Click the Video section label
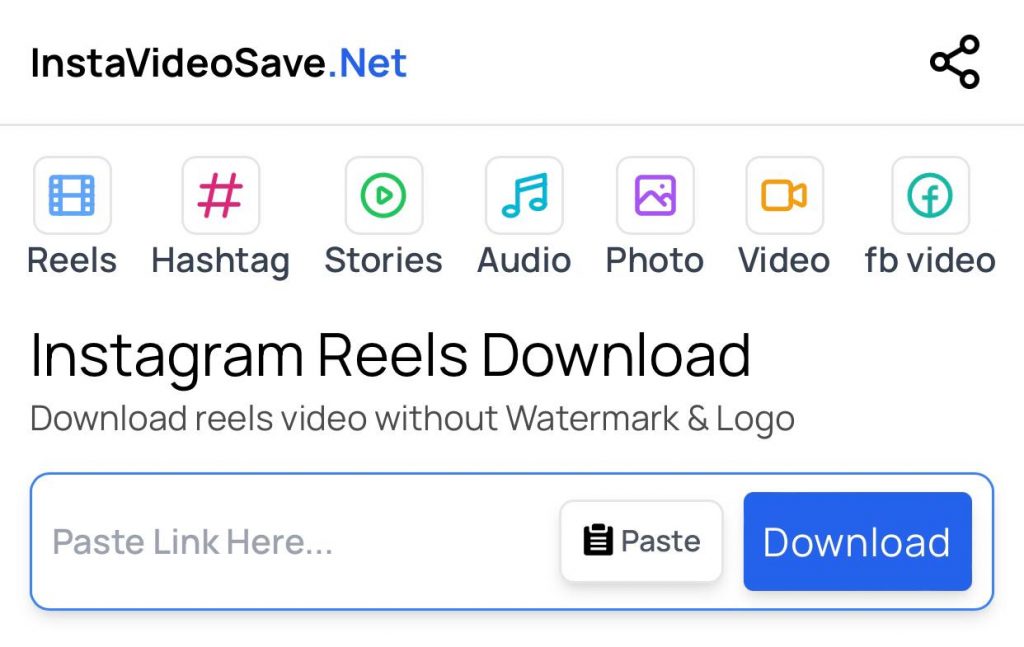Viewport: 1024px width, 647px height. coord(784,261)
